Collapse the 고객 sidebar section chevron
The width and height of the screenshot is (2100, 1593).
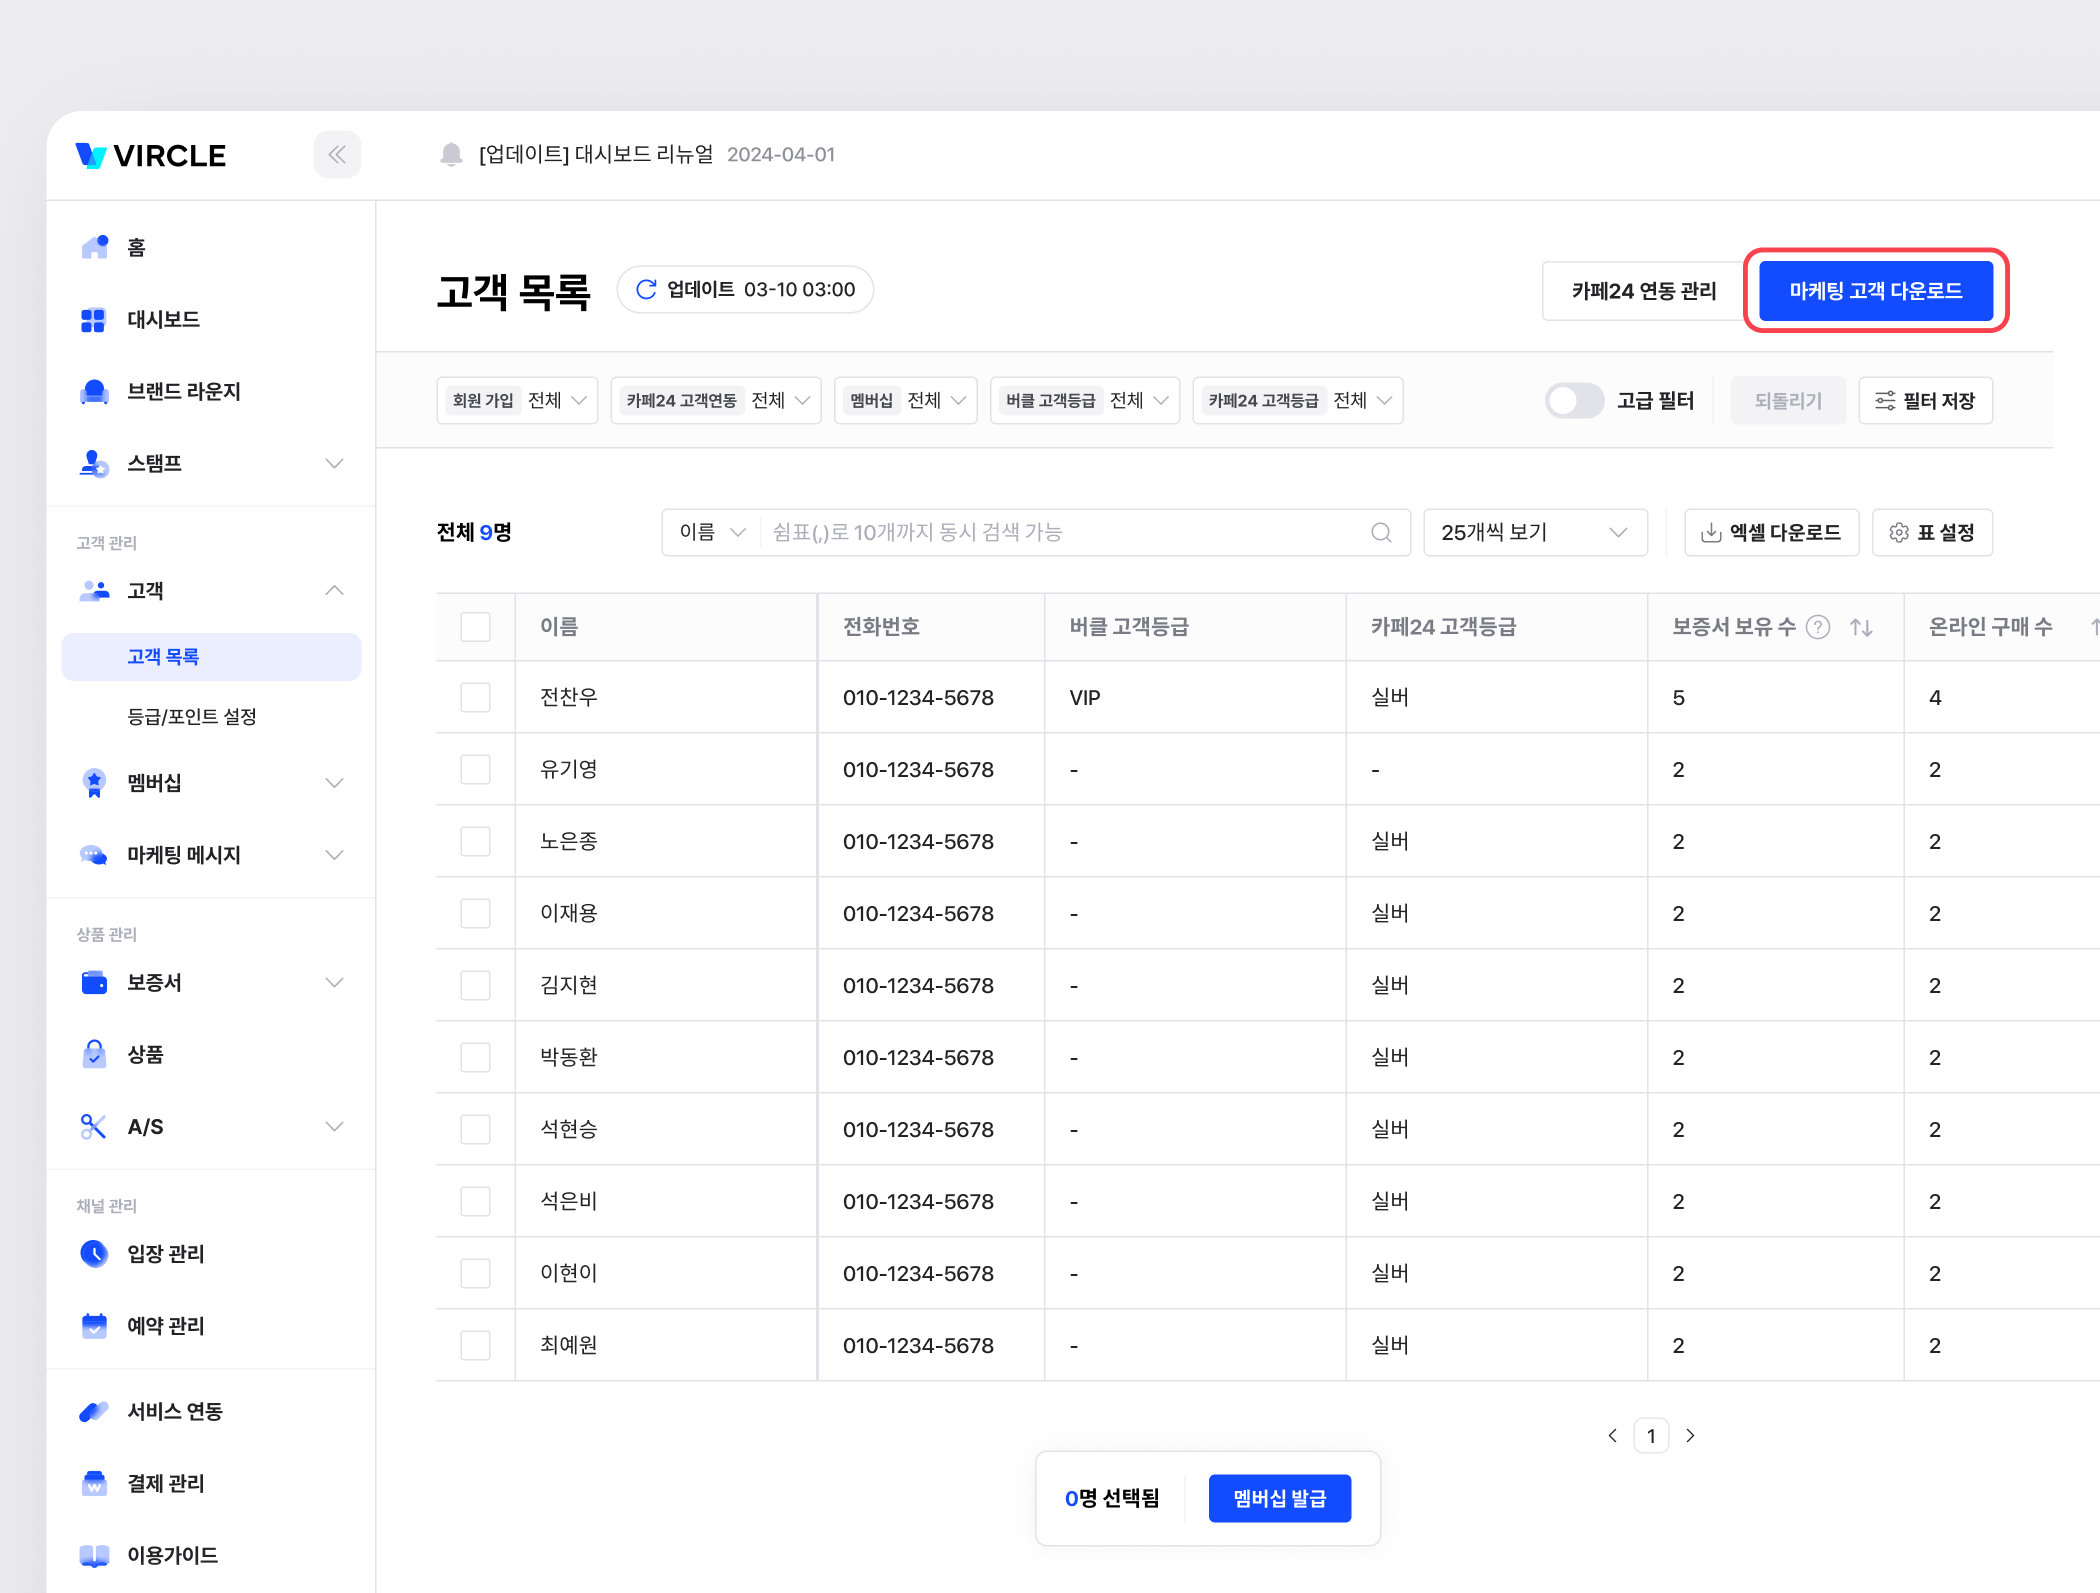[335, 591]
